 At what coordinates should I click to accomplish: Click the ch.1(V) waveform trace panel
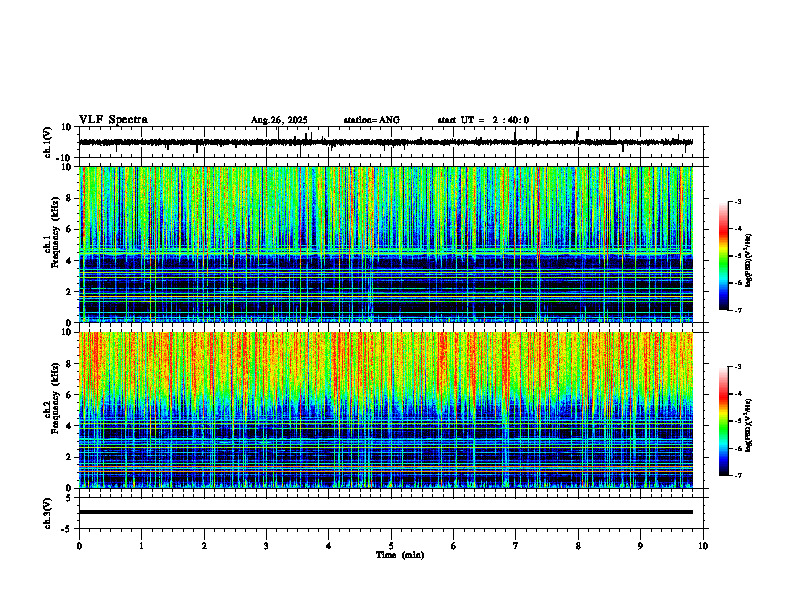coord(393,142)
